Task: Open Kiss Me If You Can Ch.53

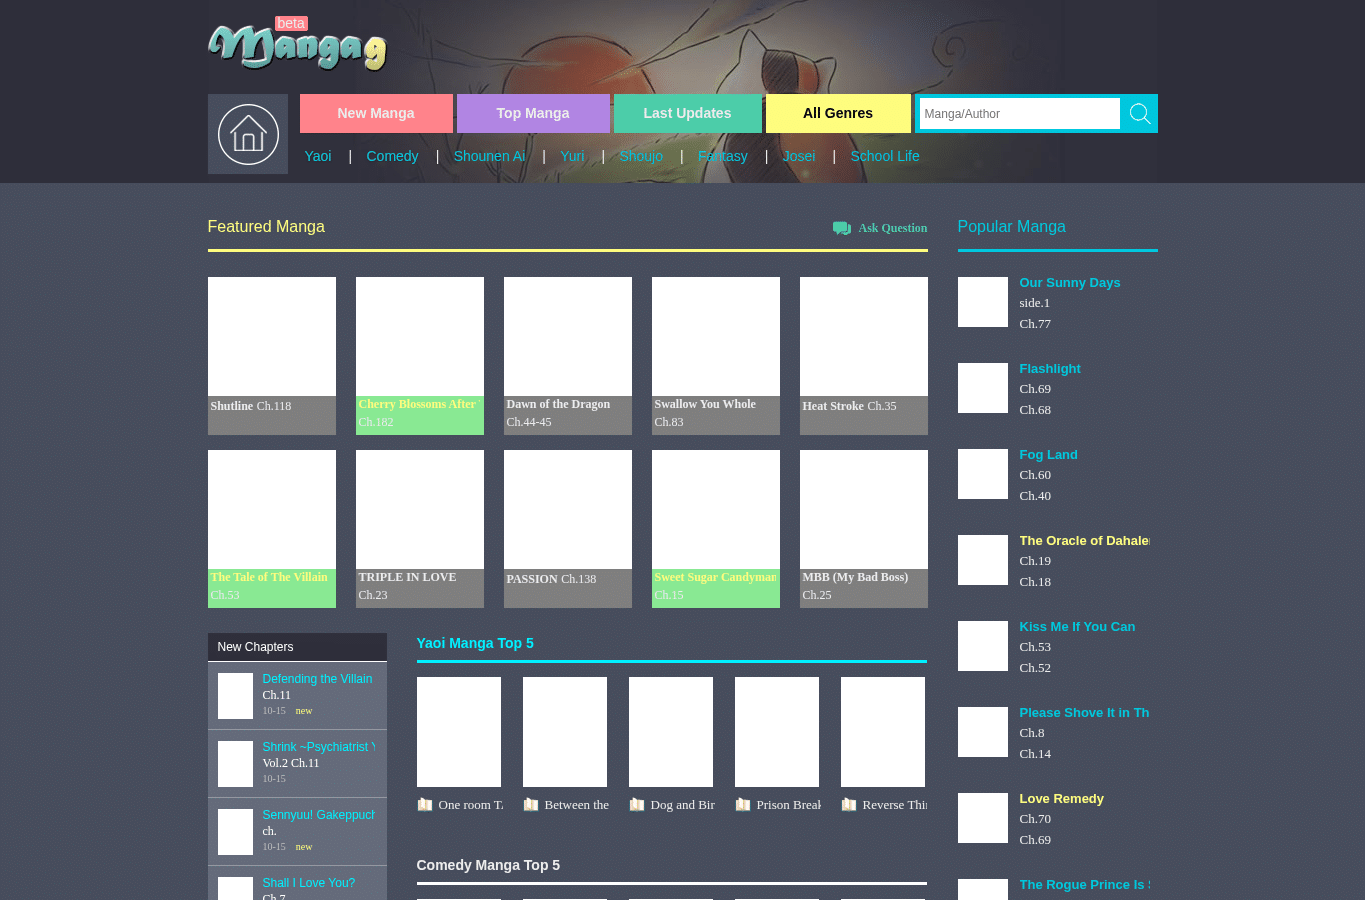Action: pyautogui.click(x=1035, y=647)
